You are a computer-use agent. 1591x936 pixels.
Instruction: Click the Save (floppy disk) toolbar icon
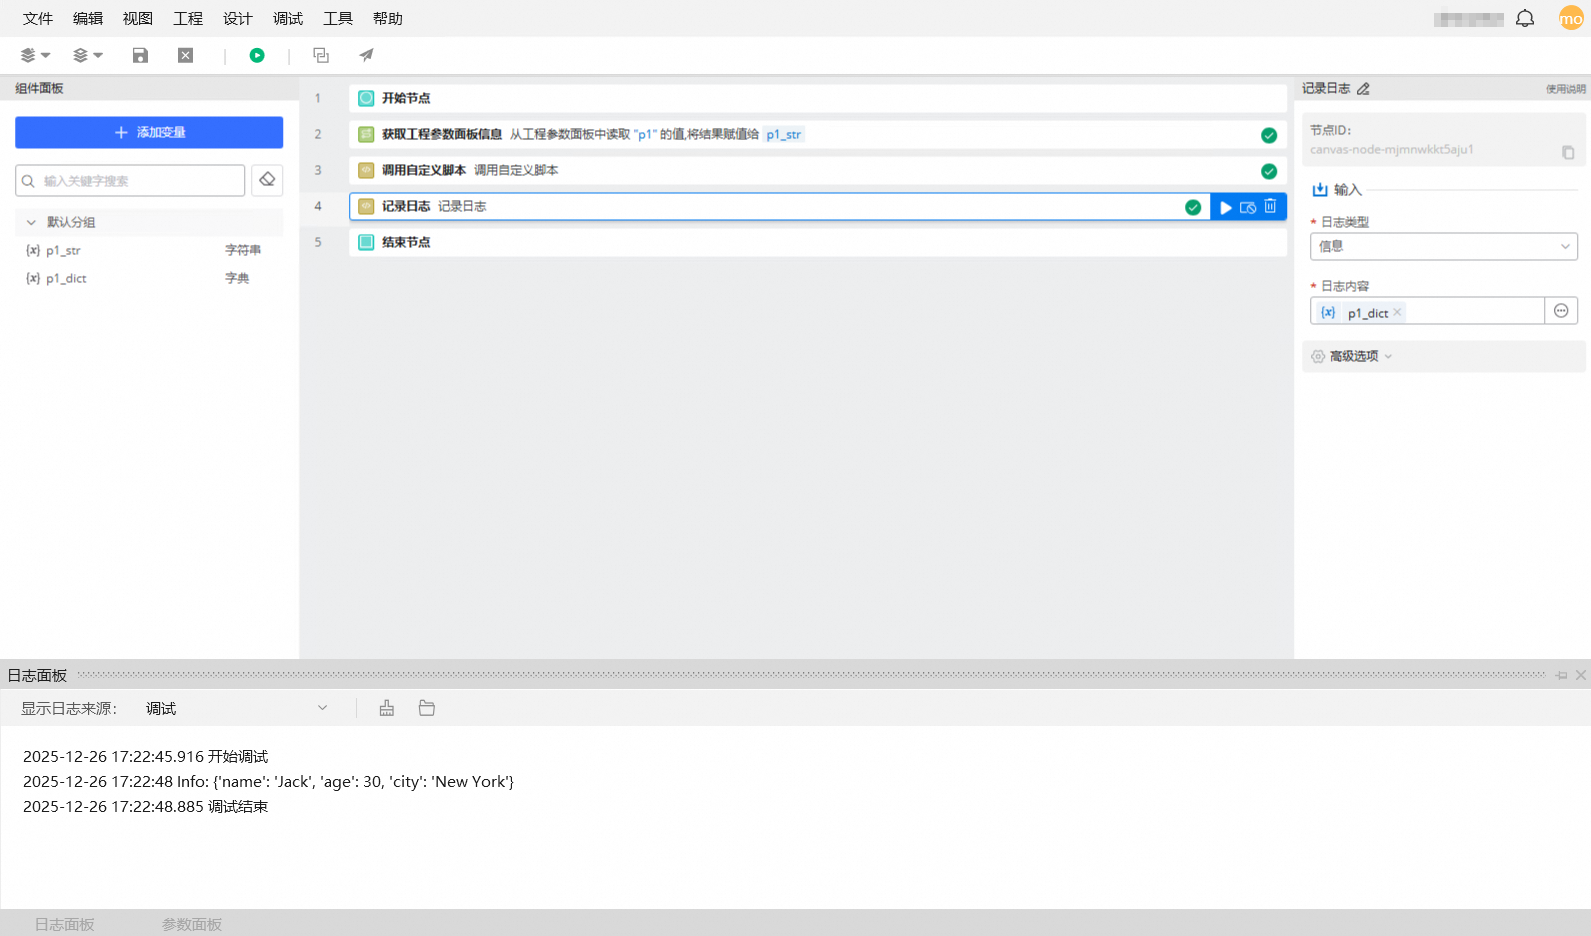[140, 55]
